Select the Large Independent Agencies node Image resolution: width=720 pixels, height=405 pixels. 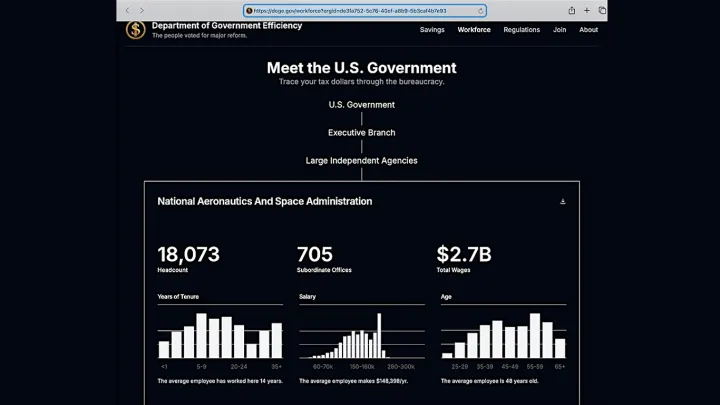pyautogui.click(x=362, y=161)
